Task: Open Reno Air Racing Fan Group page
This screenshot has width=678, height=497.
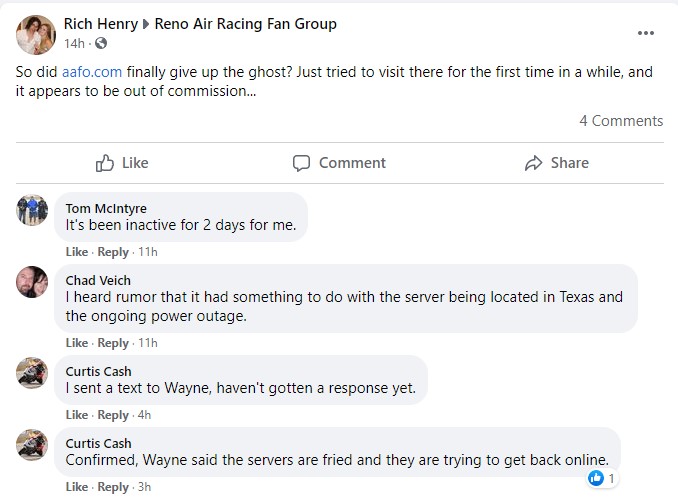Action: [245, 24]
